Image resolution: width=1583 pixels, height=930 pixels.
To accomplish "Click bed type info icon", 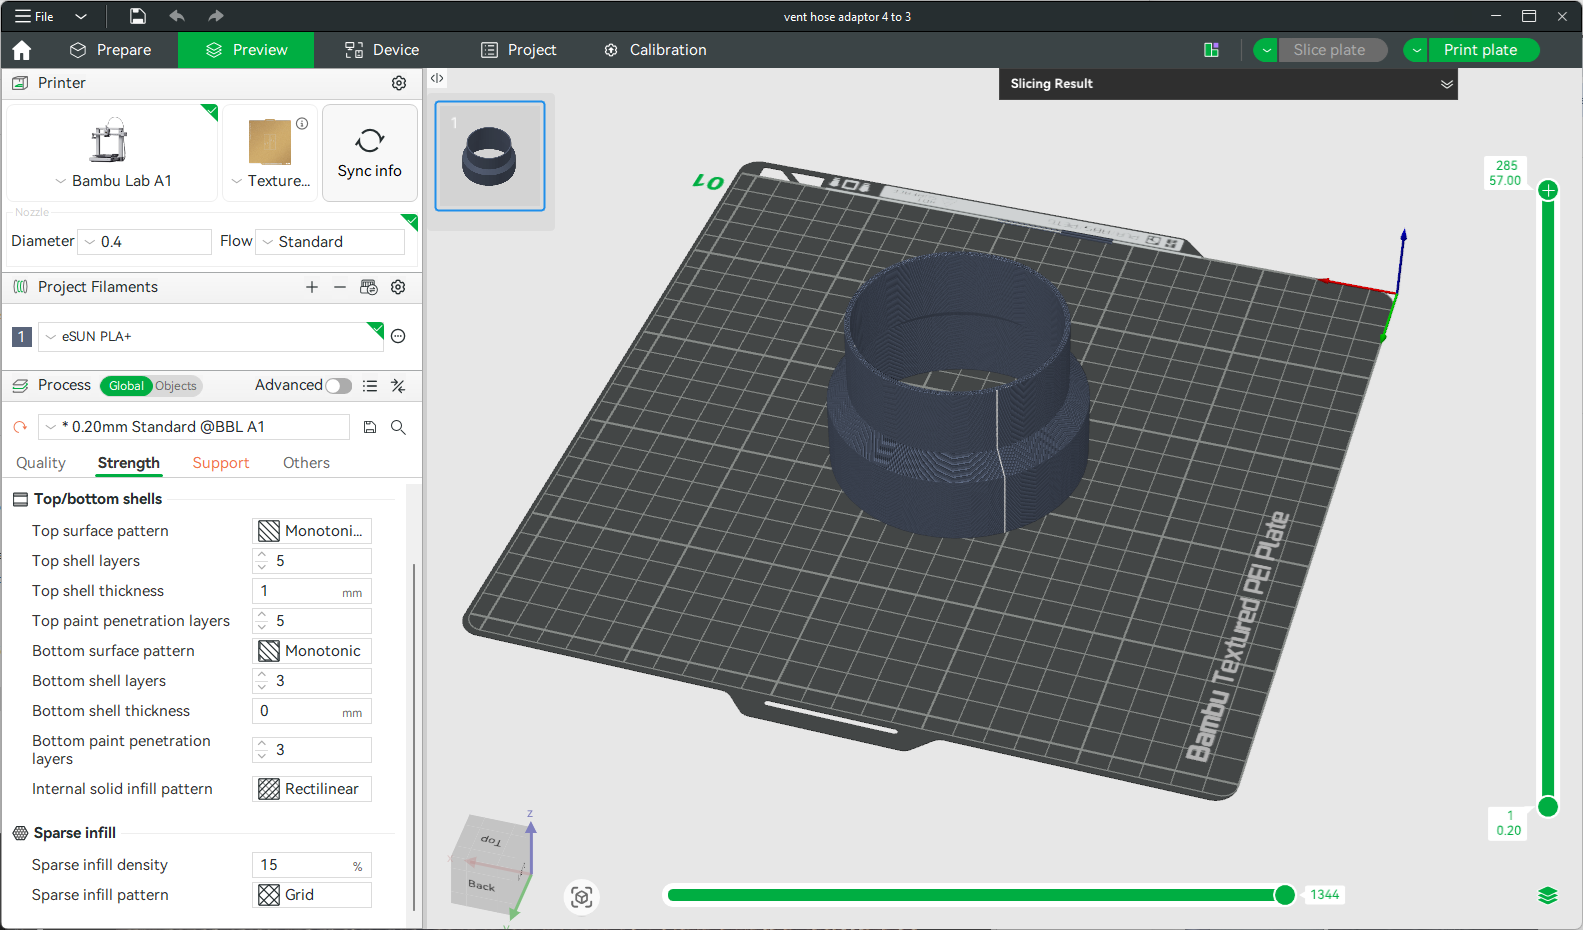I will click(x=302, y=124).
